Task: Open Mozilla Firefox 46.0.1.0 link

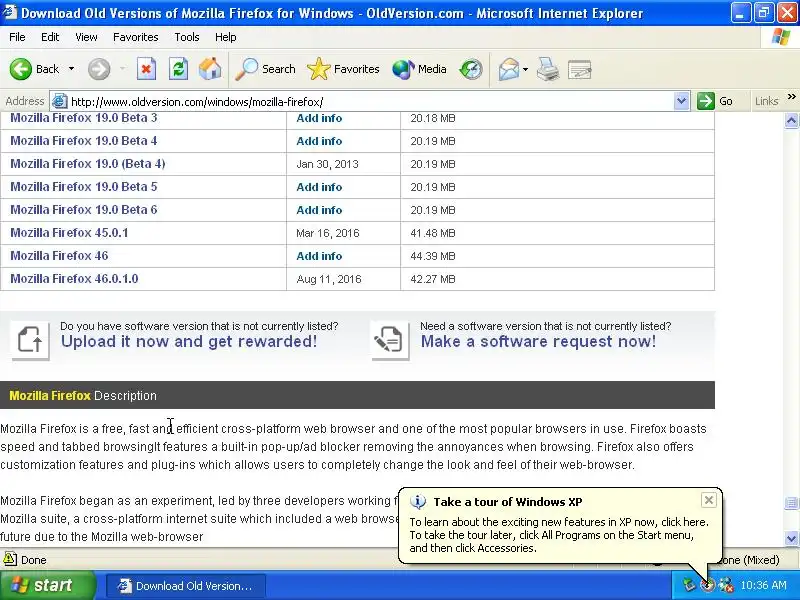Action: 74,279
